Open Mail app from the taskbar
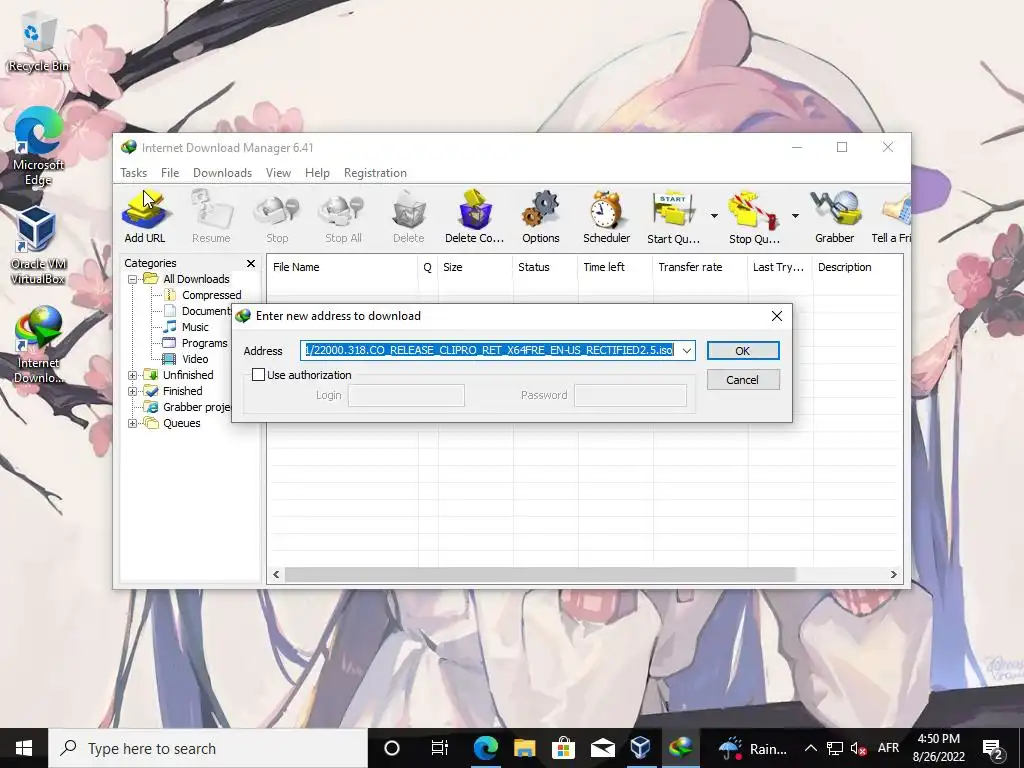This screenshot has width=1024, height=768. pyautogui.click(x=602, y=748)
